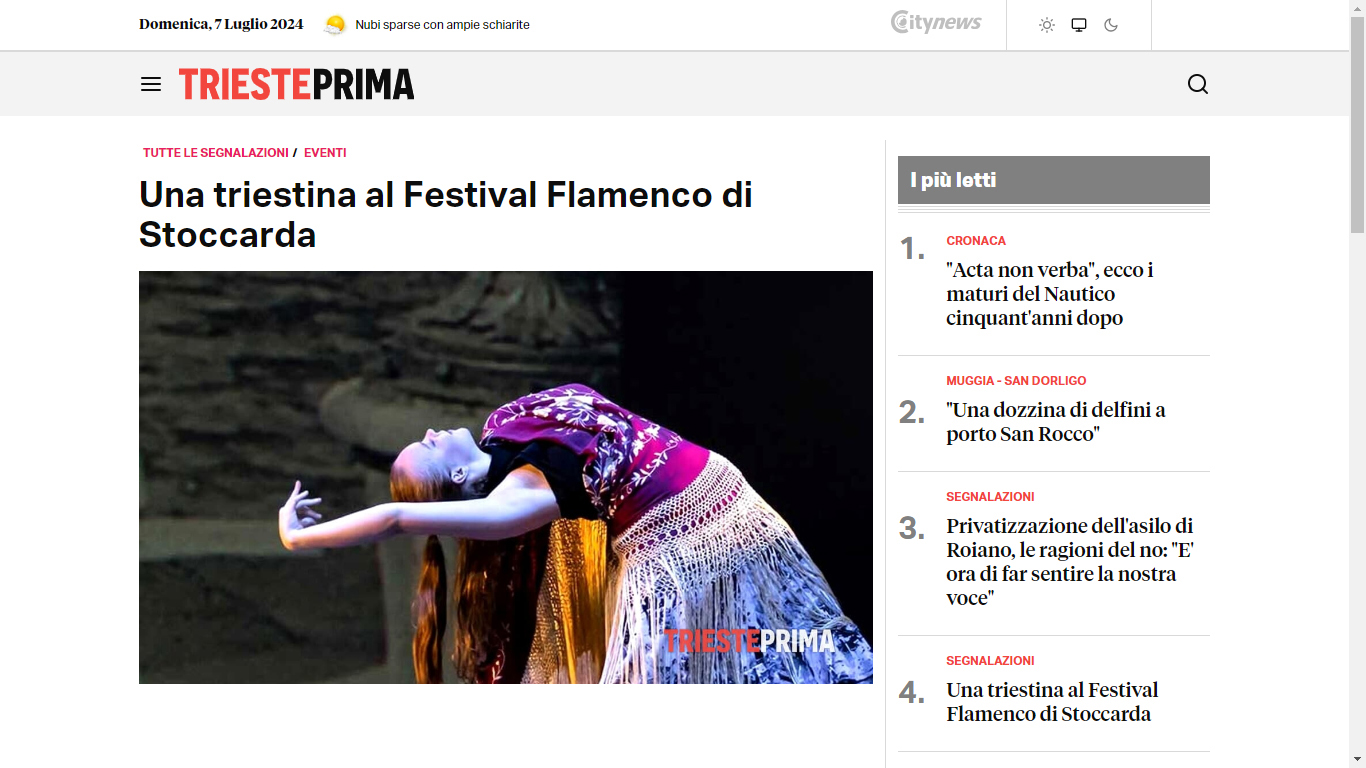Click the Segnalazioni label above Roiano article
Screen dimensions: 1366x768
990,497
